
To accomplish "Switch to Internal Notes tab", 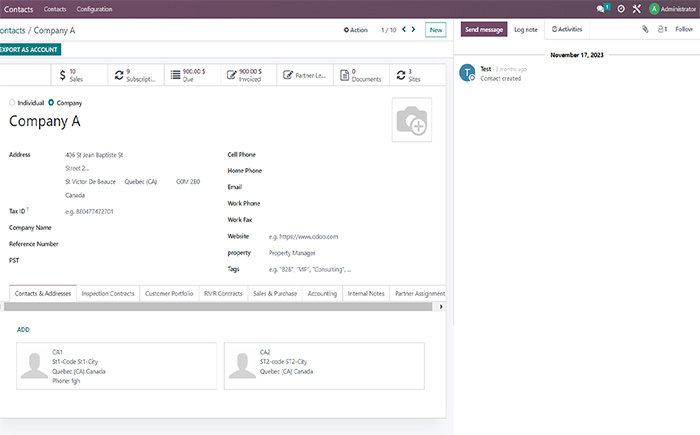I will tap(366, 293).
